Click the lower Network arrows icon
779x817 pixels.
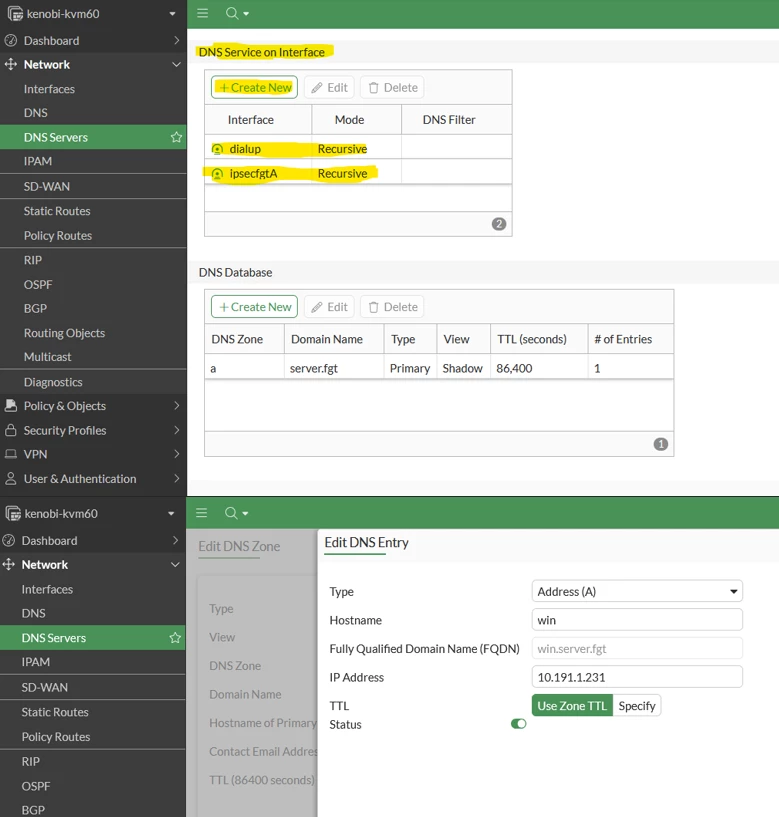click(x=8, y=564)
